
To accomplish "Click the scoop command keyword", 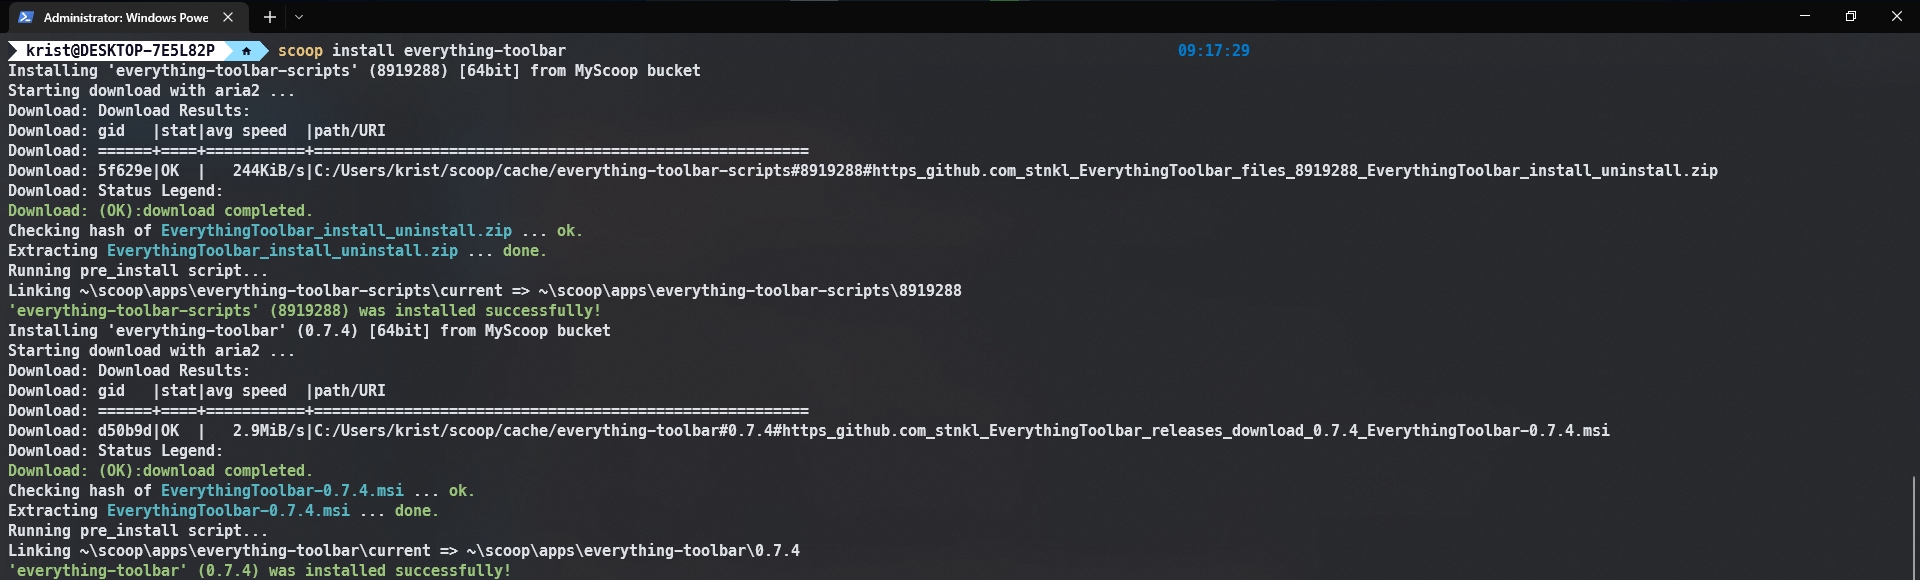I will click(x=302, y=50).
